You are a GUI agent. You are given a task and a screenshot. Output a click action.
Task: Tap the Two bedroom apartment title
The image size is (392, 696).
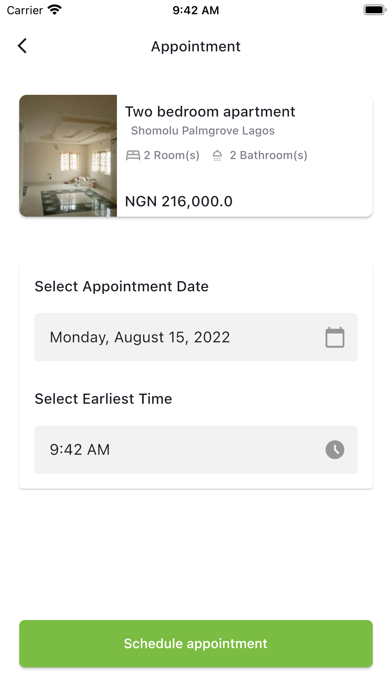(210, 111)
